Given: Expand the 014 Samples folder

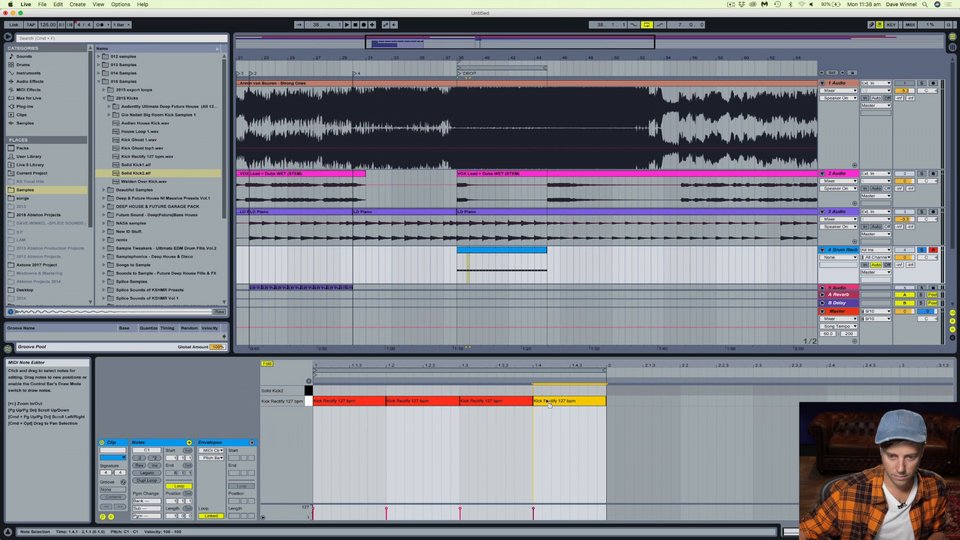Looking at the screenshot, I should point(98,73).
